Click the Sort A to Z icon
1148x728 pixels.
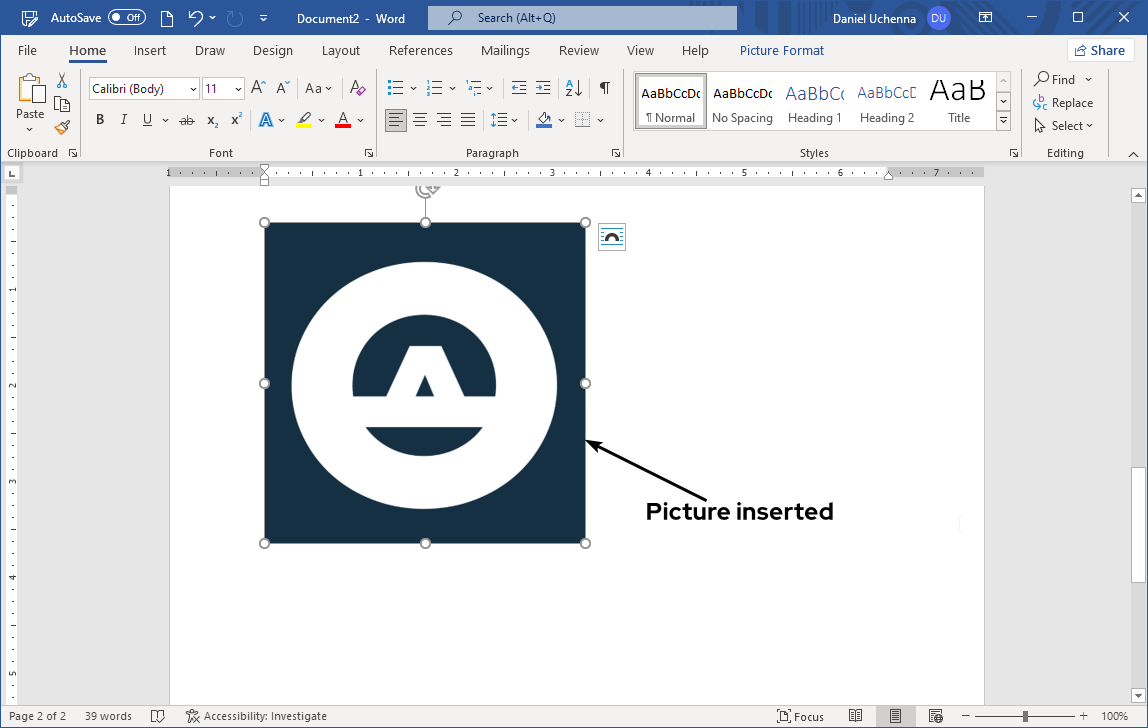coord(574,88)
